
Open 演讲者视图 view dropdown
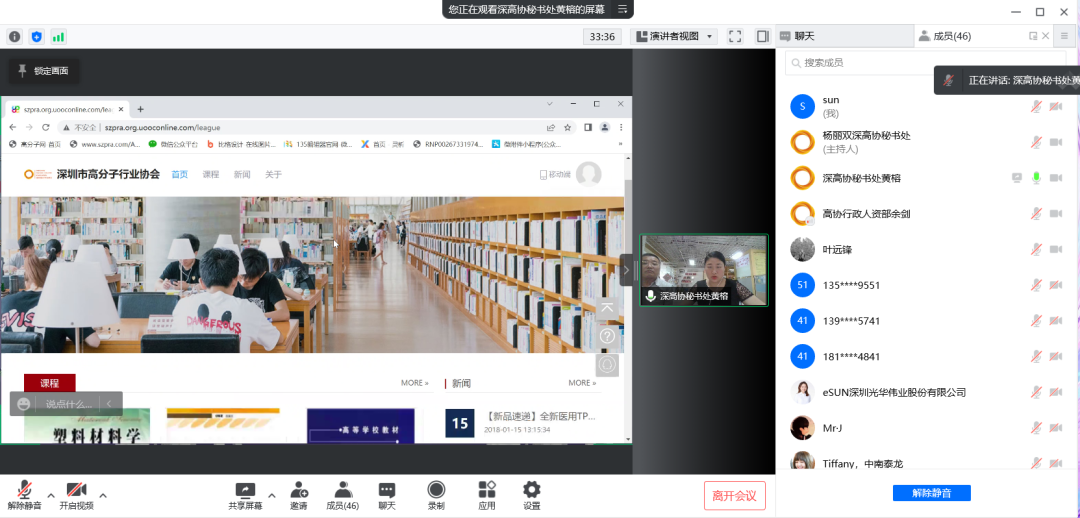pos(674,37)
